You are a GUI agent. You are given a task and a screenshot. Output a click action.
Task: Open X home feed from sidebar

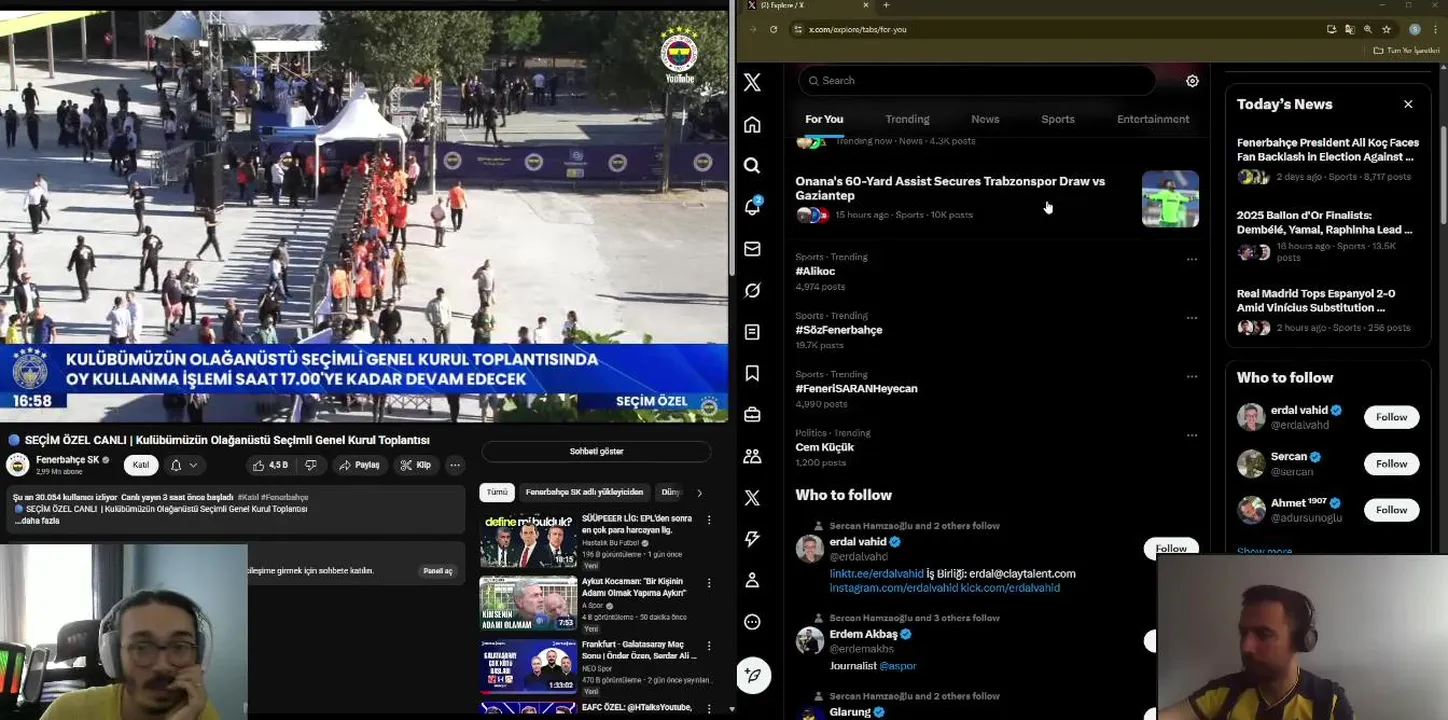[x=752, y=125]
